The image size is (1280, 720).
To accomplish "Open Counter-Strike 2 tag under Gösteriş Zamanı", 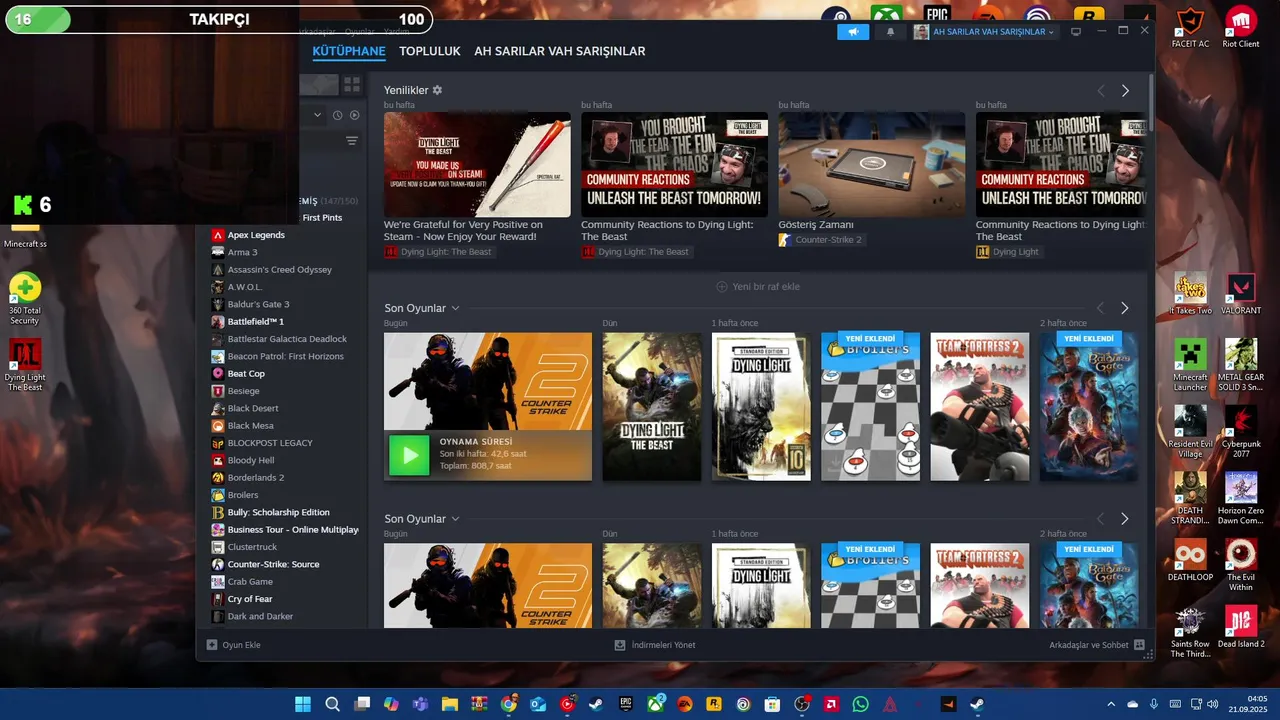I will coord(820,240).
